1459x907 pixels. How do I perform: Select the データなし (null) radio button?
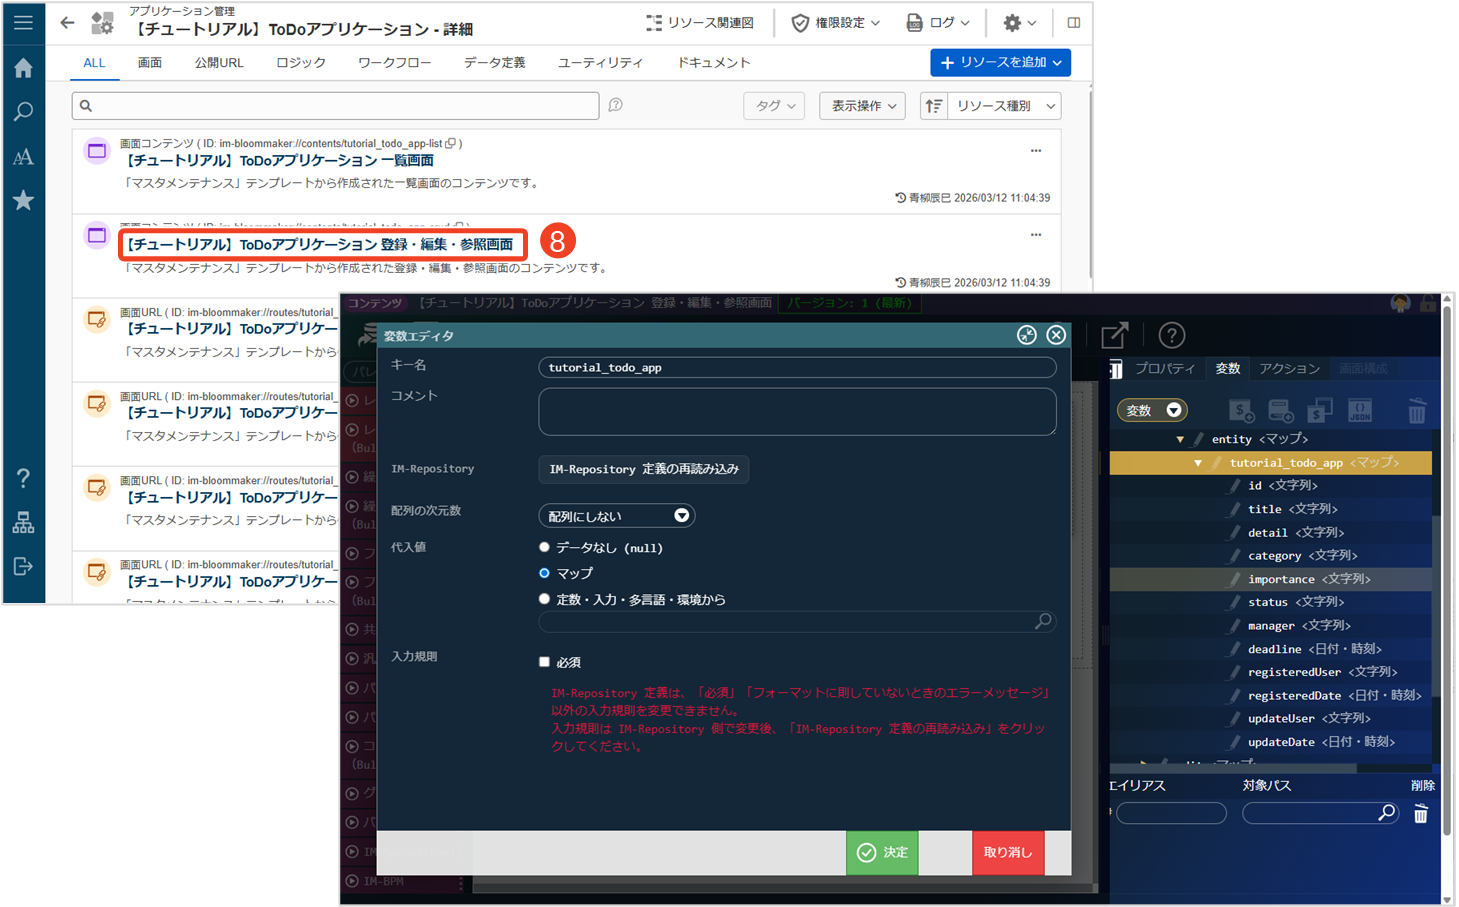click(544, 547)
